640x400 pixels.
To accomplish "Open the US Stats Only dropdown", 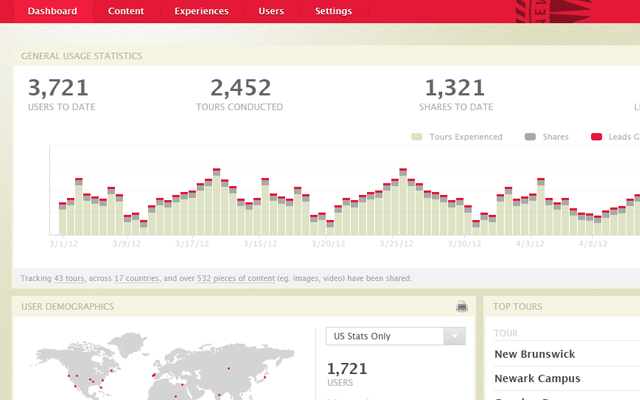I will tap(396, 336).
